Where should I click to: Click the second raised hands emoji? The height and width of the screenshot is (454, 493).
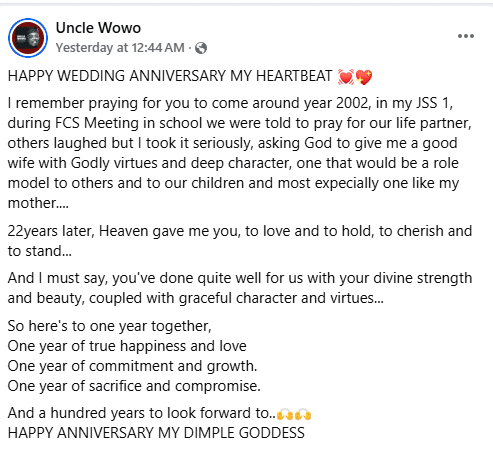coord(303,414)
